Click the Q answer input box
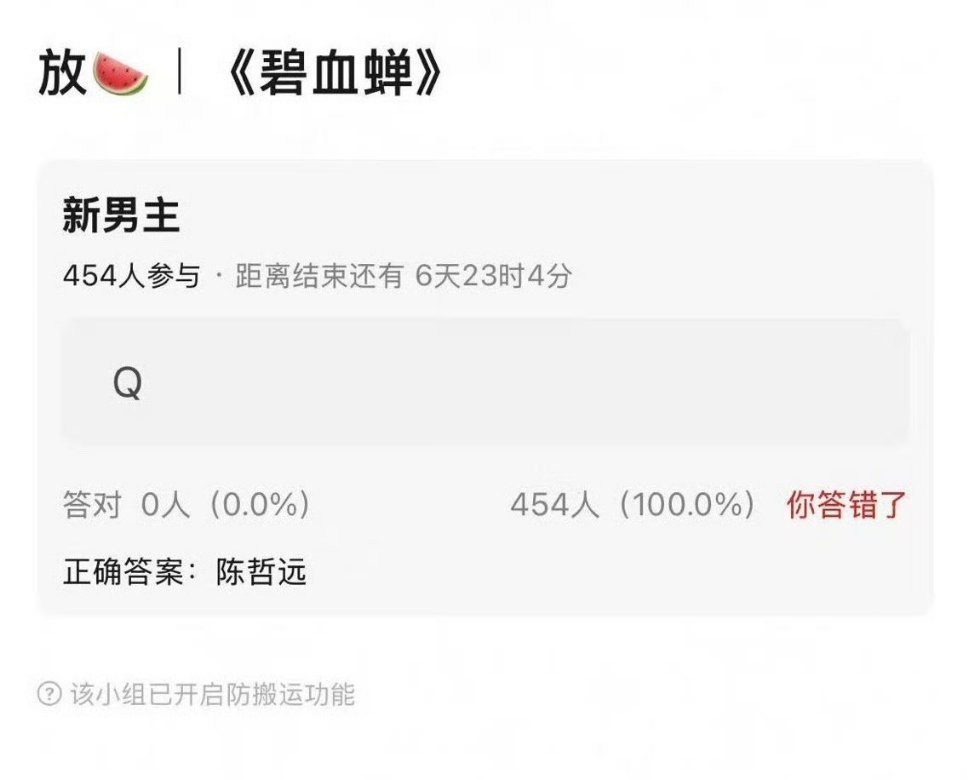The height and width of the screenshot is (780, 967). (485, 381)
